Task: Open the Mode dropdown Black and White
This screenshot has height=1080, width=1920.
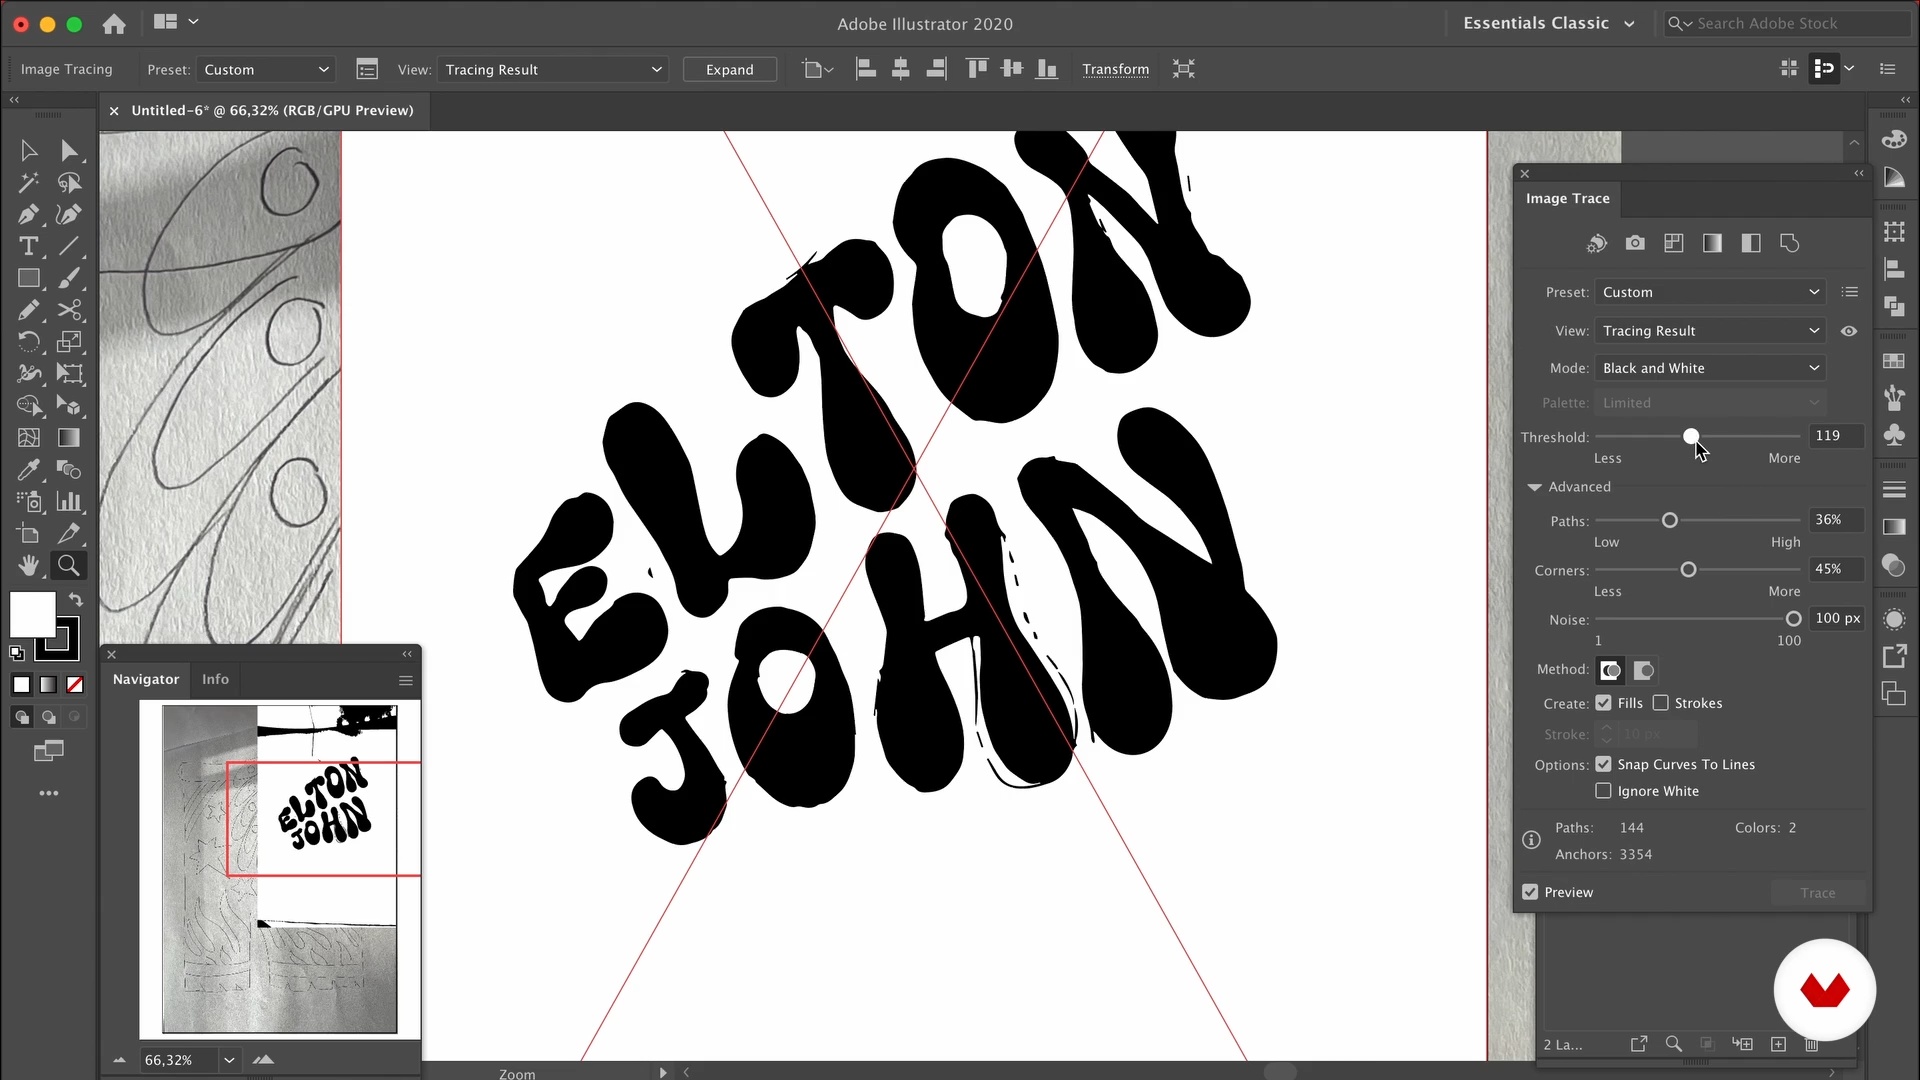Action: point(1710,368)
